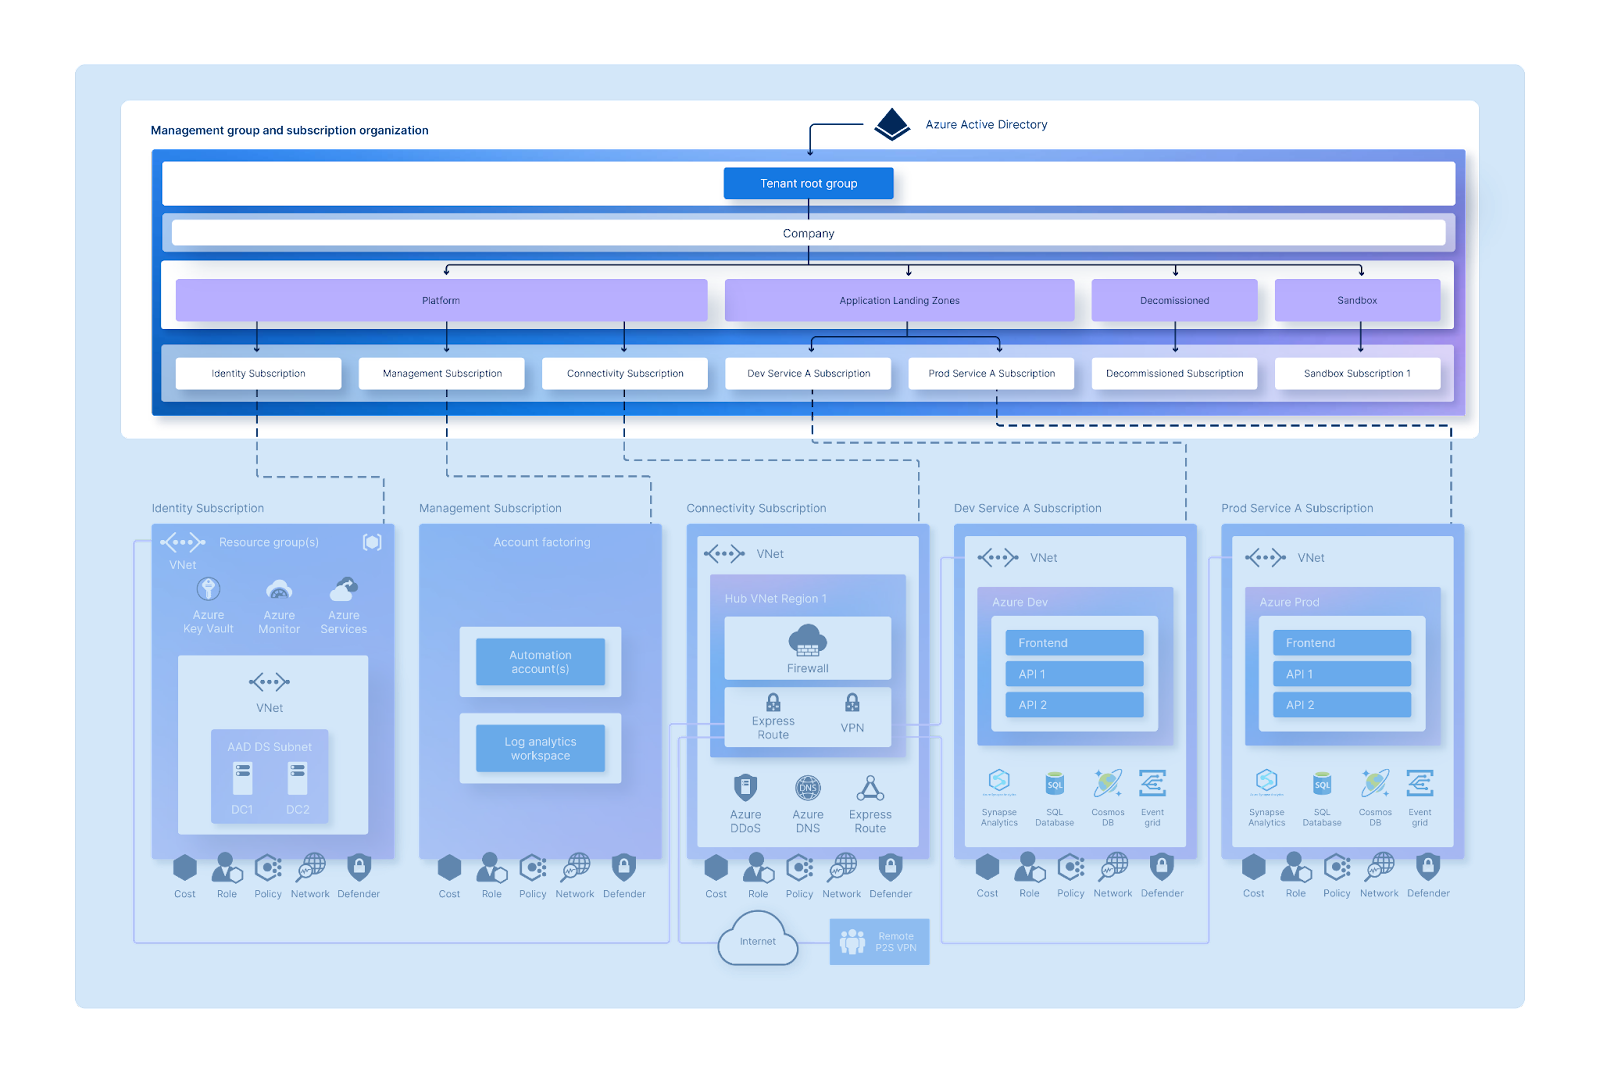Screen dimensions: 1600x1073
Task: Click the VNet icon in Connectivity Subscription
Action: pyautogui.click(x=724, y=554)
